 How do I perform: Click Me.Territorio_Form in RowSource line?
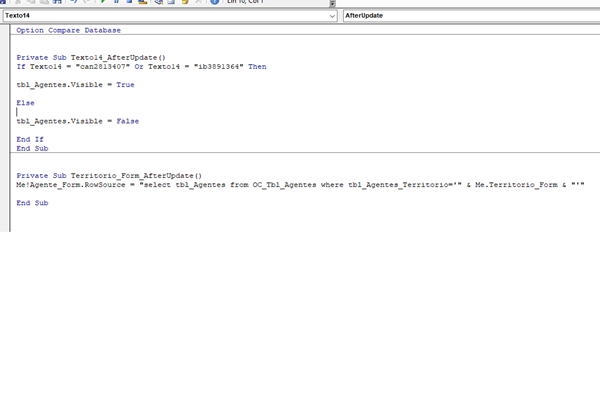click(x=516, y=185)
